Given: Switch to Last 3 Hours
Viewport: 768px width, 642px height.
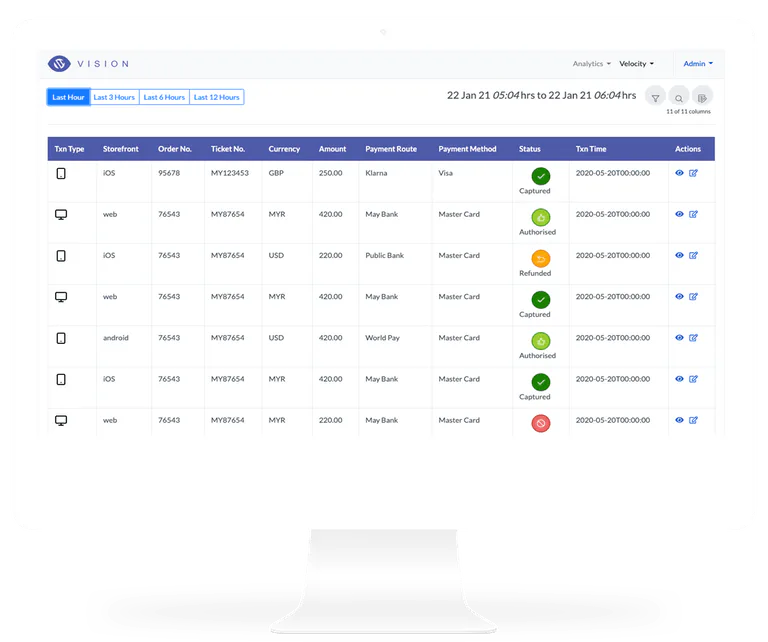Looking at the screenshot, I should click(x=114, y=97).
